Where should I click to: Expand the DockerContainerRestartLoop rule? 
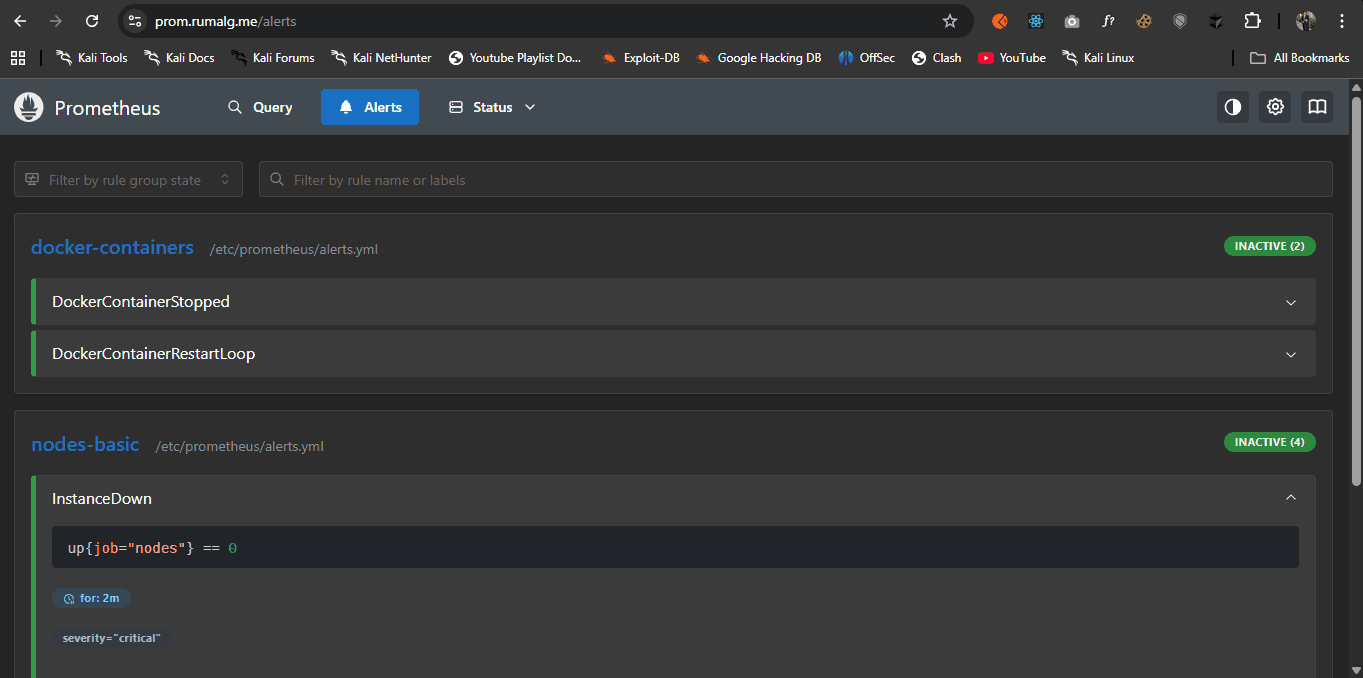tap(1290, 354)
